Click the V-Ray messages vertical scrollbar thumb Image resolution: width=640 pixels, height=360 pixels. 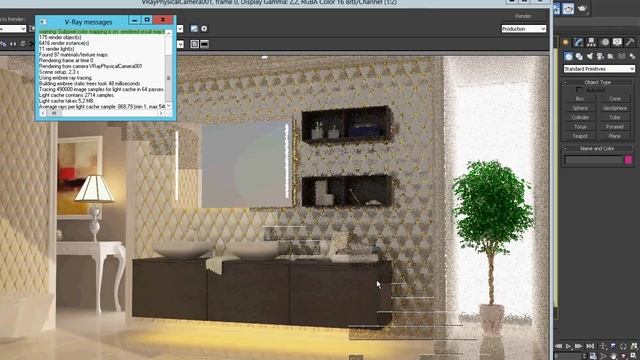pos(169,78)
